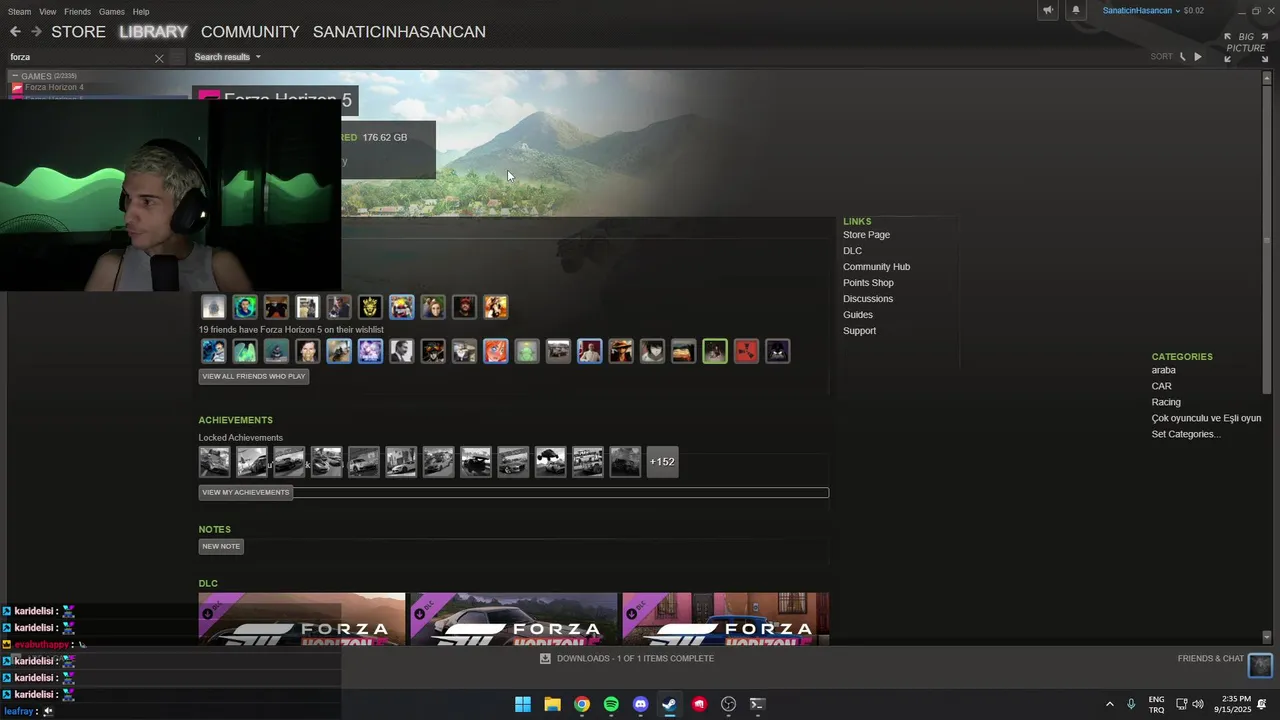Select Forza Horizon 4 in the game list
The image size is (1280, 720).
[x=54, y=87]
